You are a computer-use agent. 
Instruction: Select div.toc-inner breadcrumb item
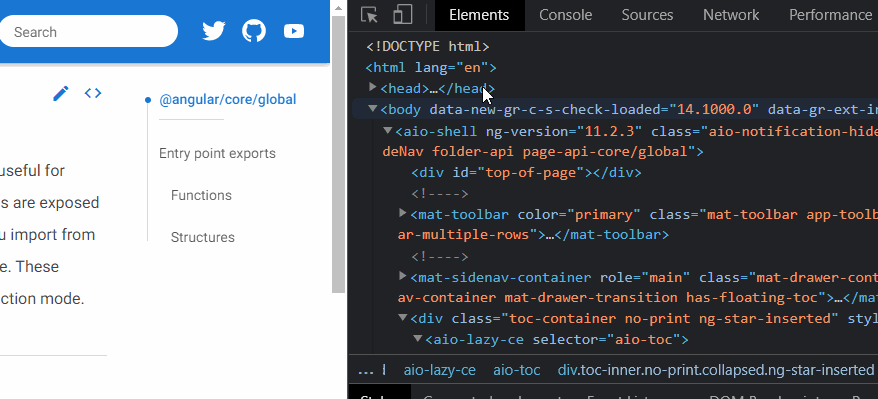coord(716,370)
